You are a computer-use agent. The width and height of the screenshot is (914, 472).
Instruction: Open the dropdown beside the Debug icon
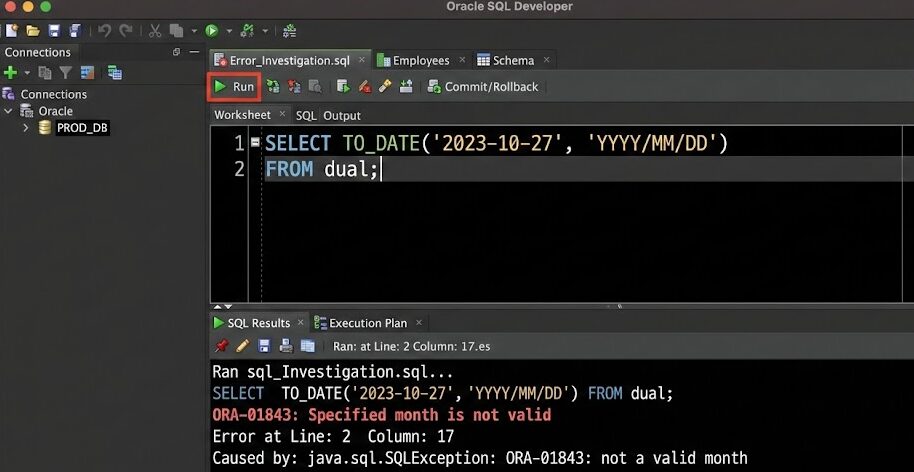click(x=265, y=31)
